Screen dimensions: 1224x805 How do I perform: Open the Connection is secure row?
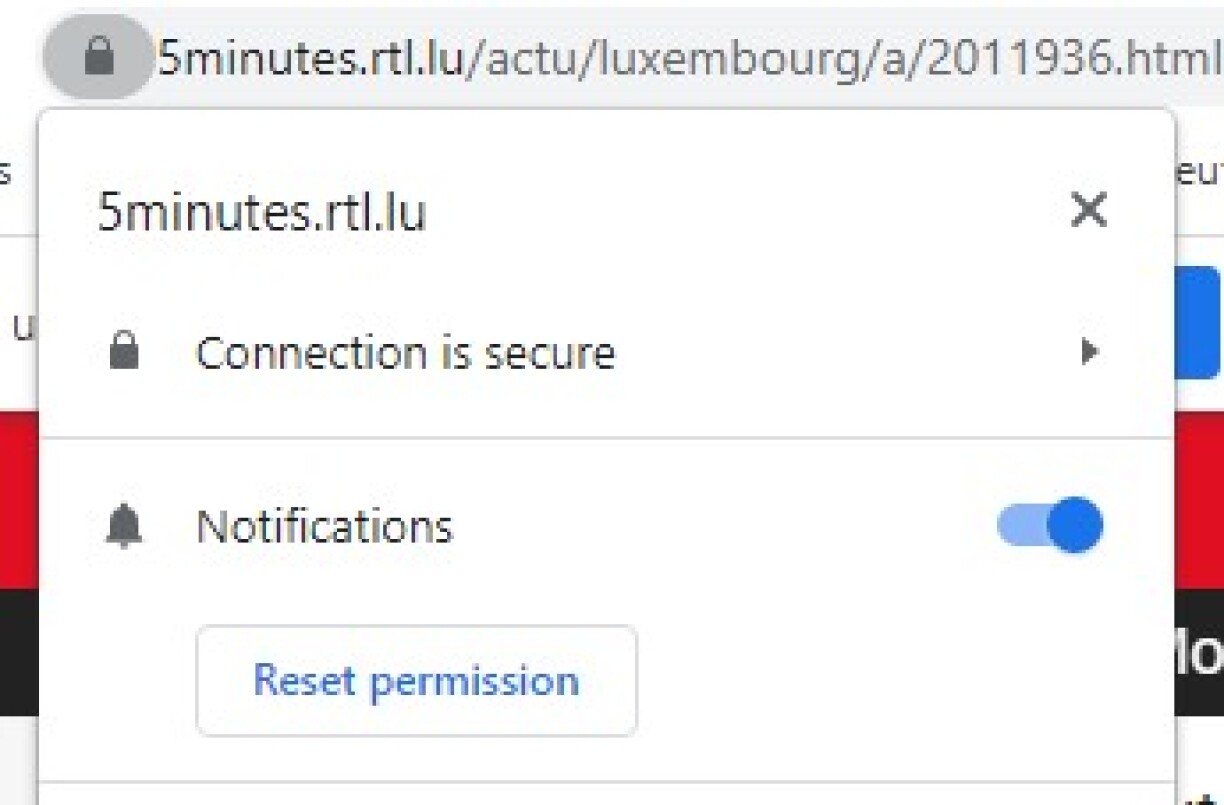(405, 353)
